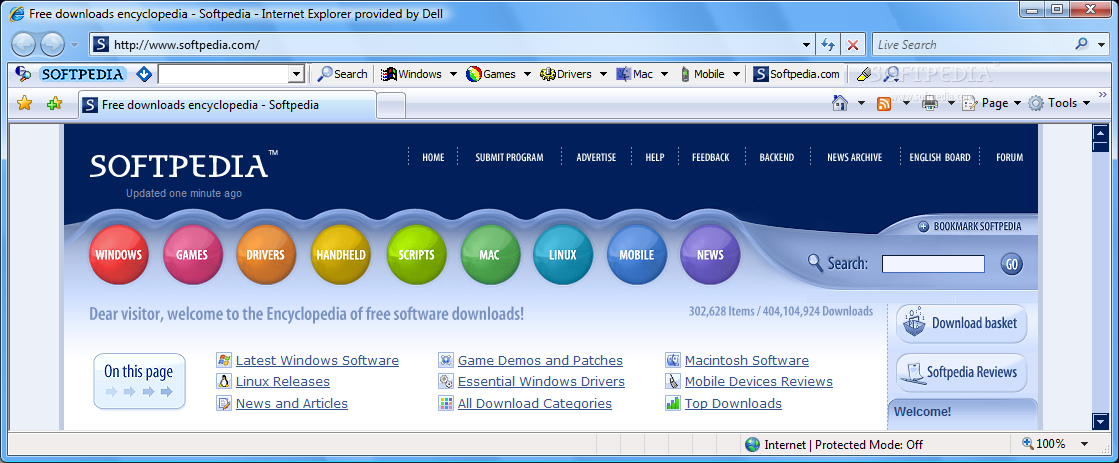Click the Add to Favorites icon
This screenshot has height=463, width=1119.
click(x=54, y=103)
